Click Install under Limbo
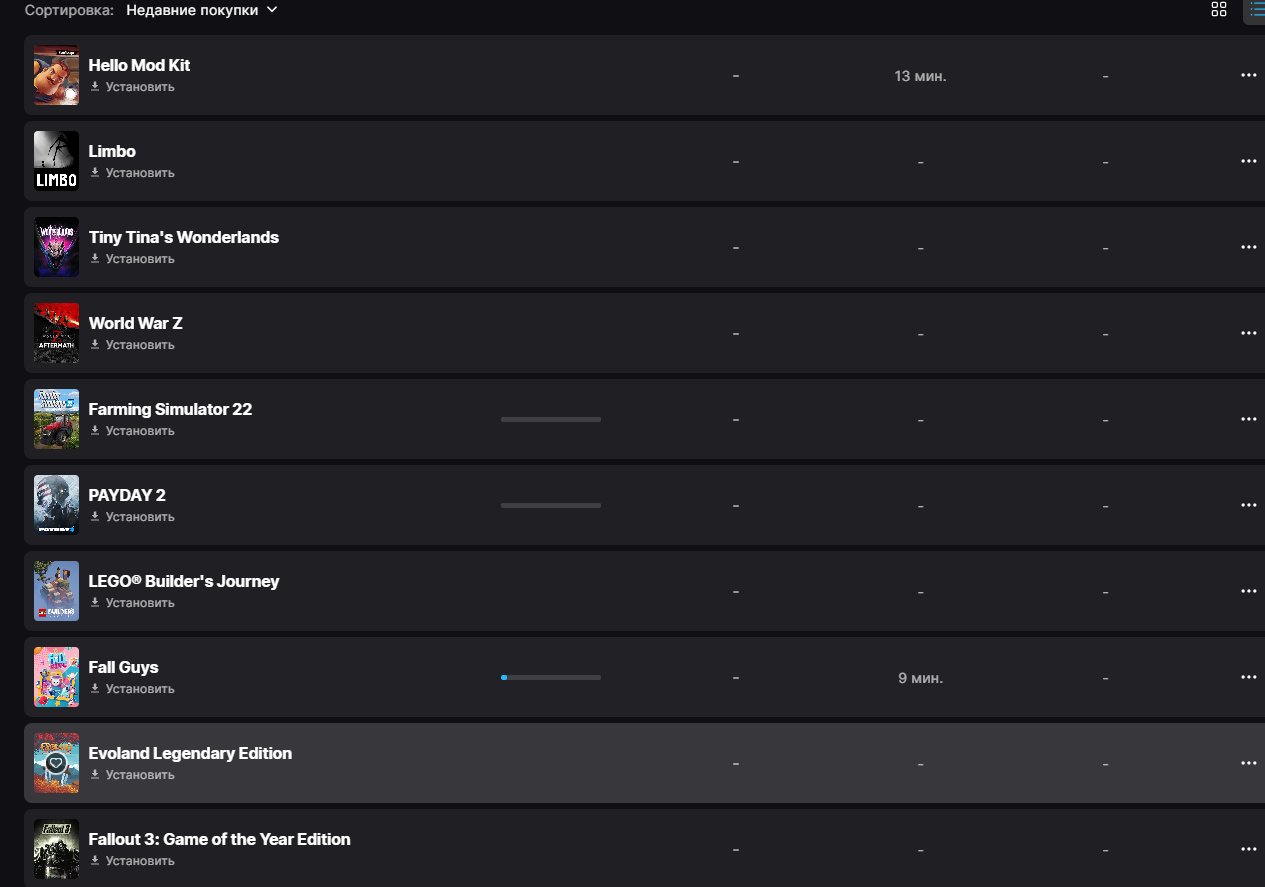The width and height of the screenshot is (1265, 887). coord(133,173)
